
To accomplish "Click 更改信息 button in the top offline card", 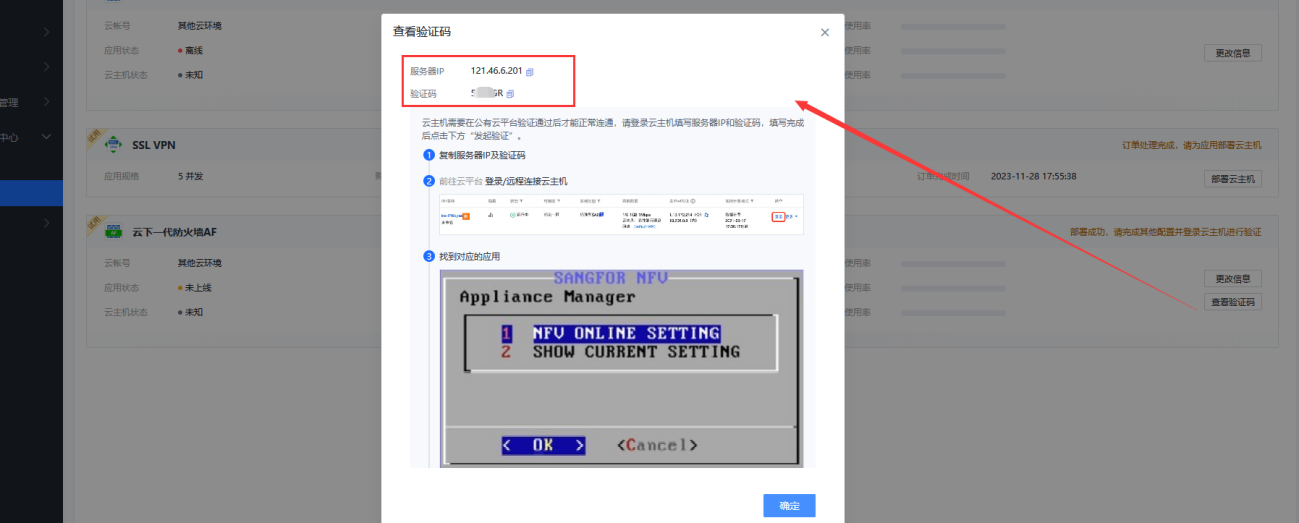I will coord(1233,53).
